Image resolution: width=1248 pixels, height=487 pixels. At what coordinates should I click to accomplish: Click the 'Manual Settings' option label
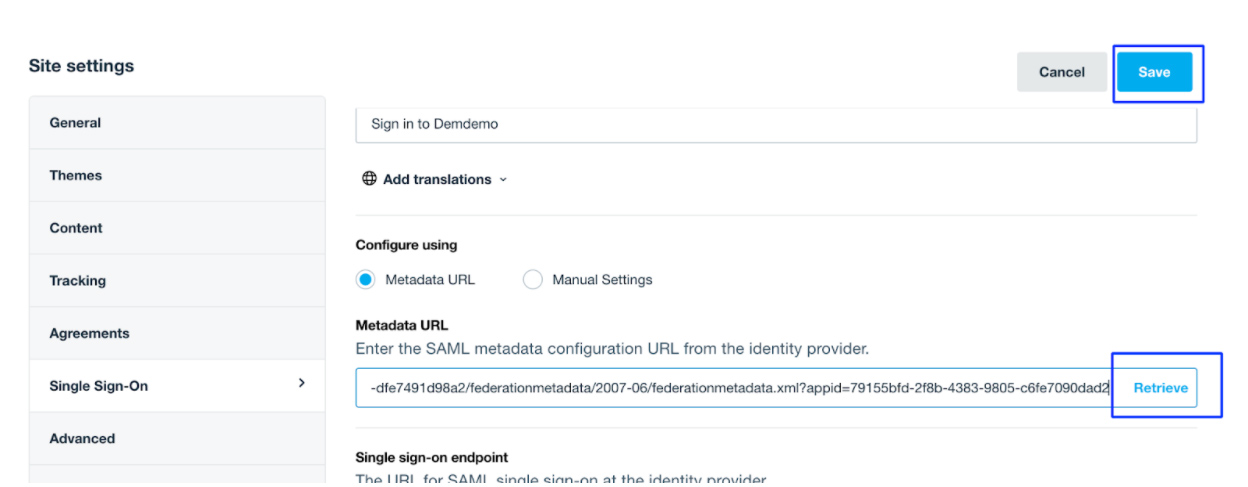click(x=602, y=280)
